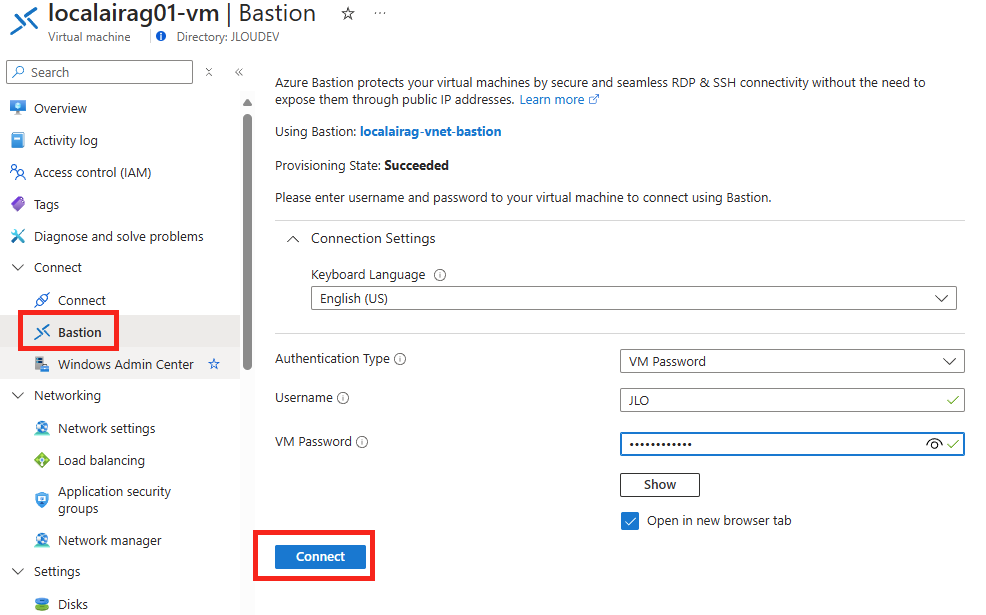Click the blue Connect button
Image resolution: width=986 pixels, height=615 pixels.
320,557
